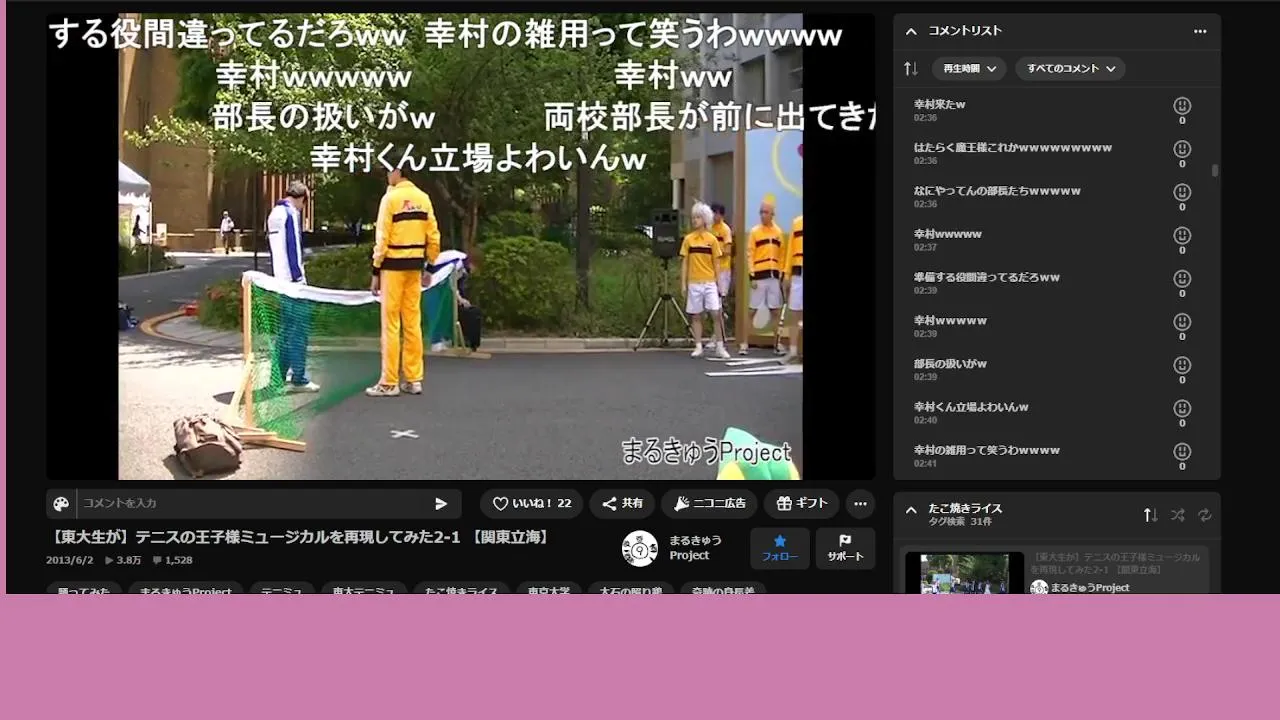Viewport: 1280px width, 720px height.
Task: Collapse the たこ焼きライス playlist panel
Action: click(x=911, y=510)
